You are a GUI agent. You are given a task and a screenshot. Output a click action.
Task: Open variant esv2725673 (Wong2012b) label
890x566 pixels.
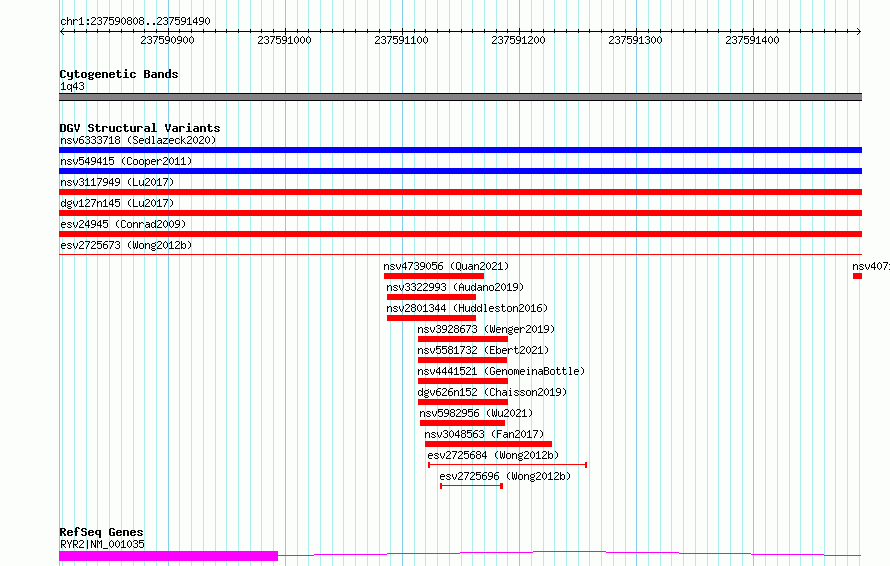click(x=126, y=245)
